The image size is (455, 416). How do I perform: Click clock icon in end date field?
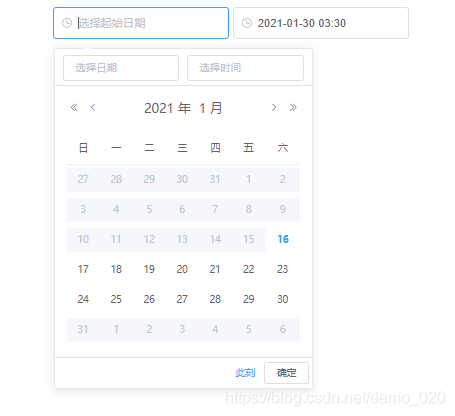click(247, 23)
